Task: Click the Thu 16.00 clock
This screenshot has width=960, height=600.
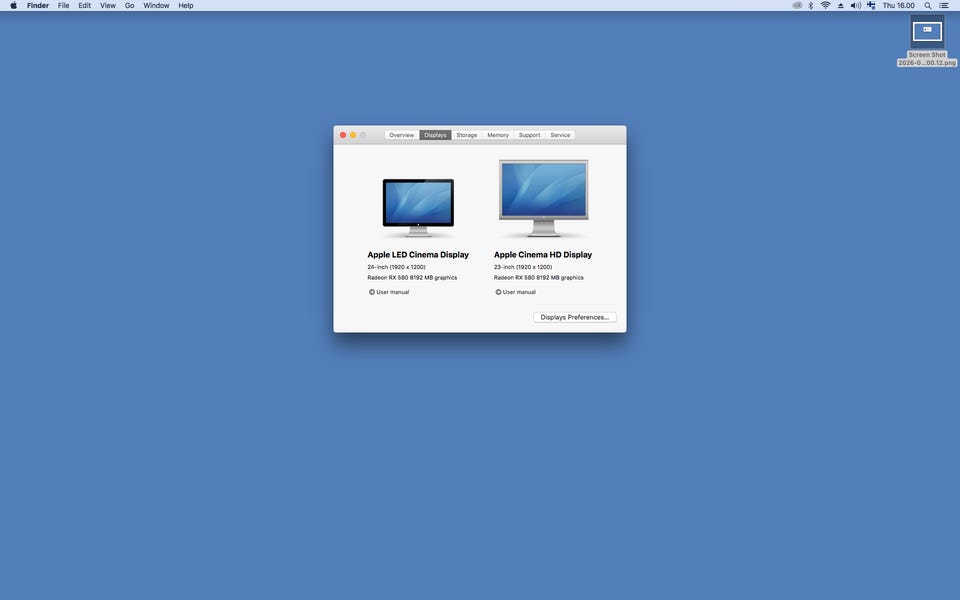Action: [898, 6]
